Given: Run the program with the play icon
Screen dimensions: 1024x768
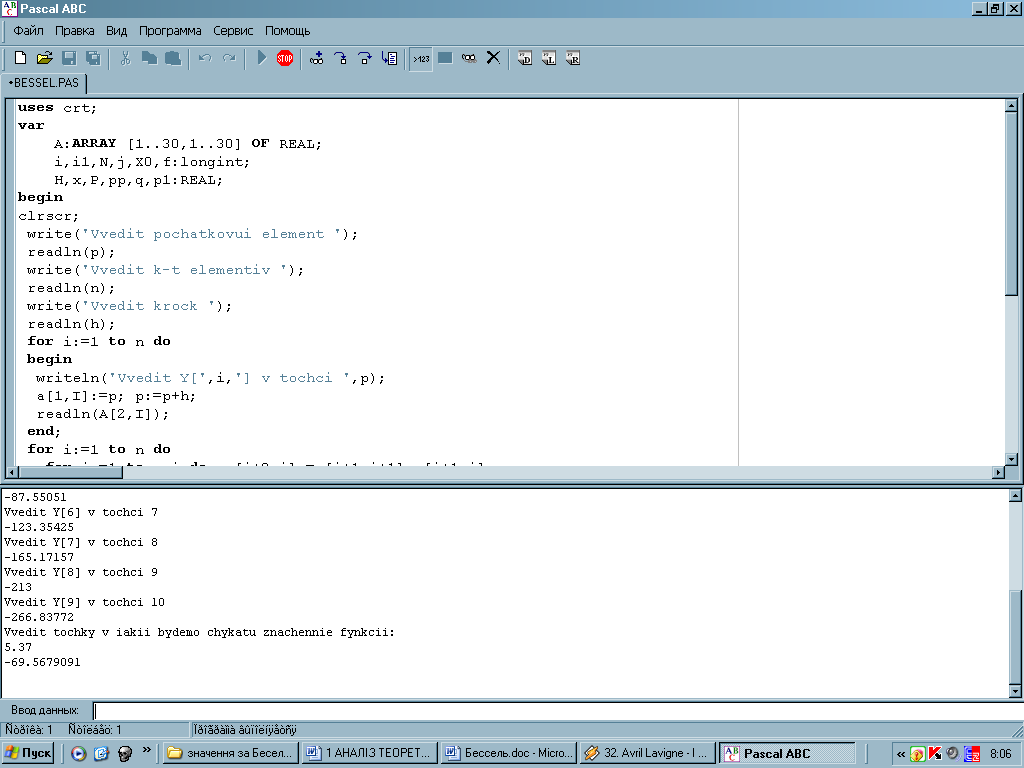Looking at the screenshot, I should (x=261, y=58).
